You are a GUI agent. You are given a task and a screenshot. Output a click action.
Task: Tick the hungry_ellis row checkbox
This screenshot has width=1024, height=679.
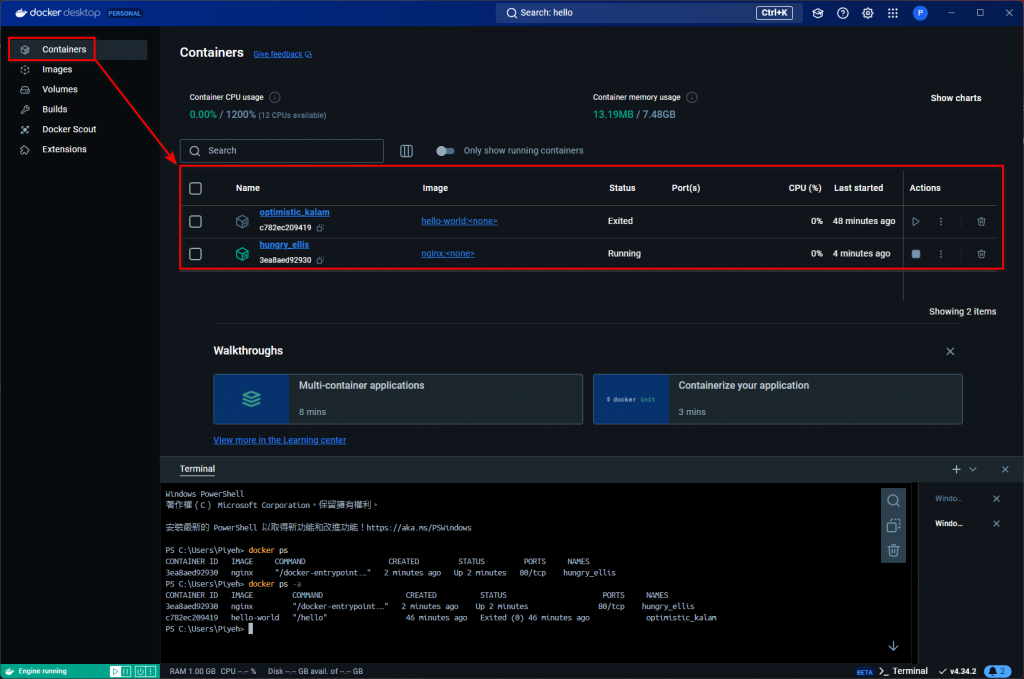(x=195, y=253)
